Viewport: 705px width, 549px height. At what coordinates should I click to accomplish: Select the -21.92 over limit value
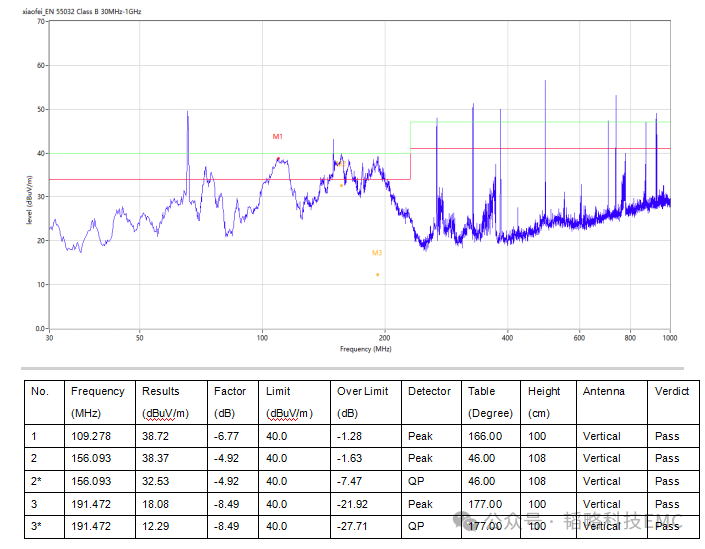tap(357, 504)
